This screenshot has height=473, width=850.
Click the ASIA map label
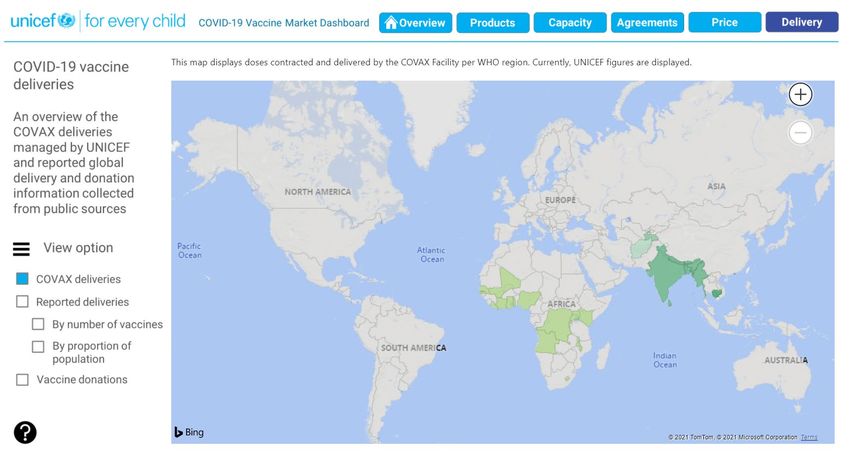(x=716, y=186)
